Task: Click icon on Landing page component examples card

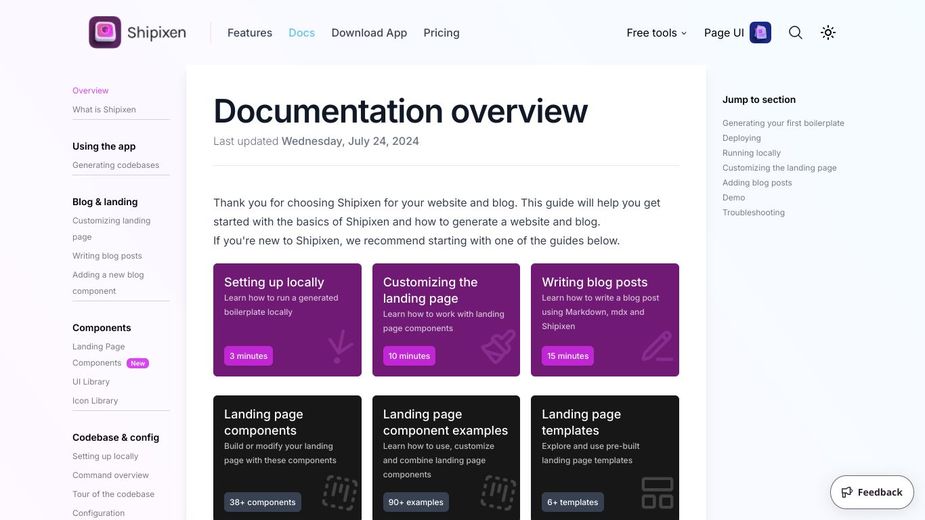Action: click(498, 492)
